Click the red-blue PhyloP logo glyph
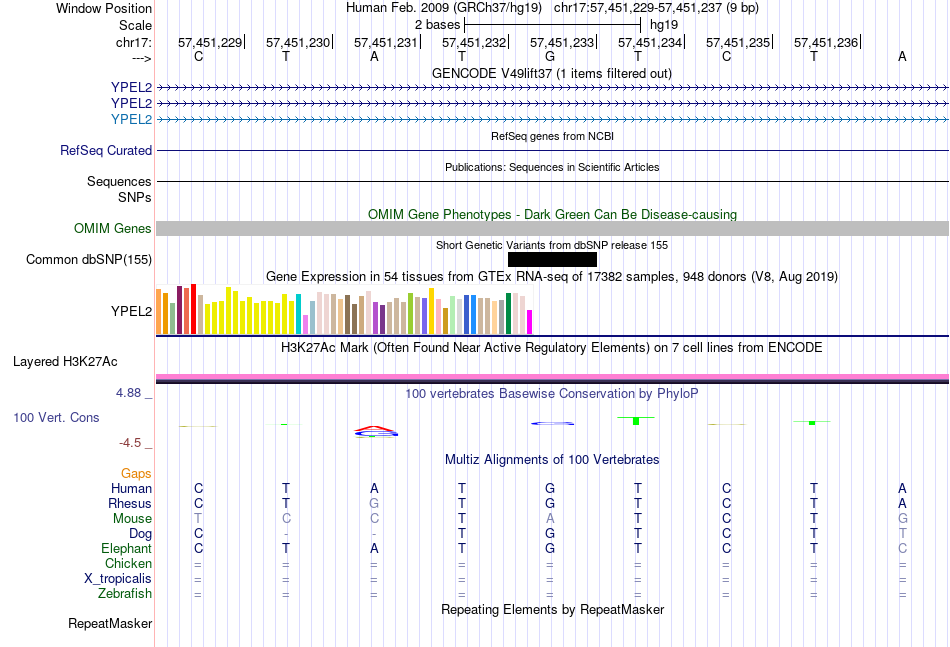The height and width of the screenshot is (647, 950). pos(376,431)
